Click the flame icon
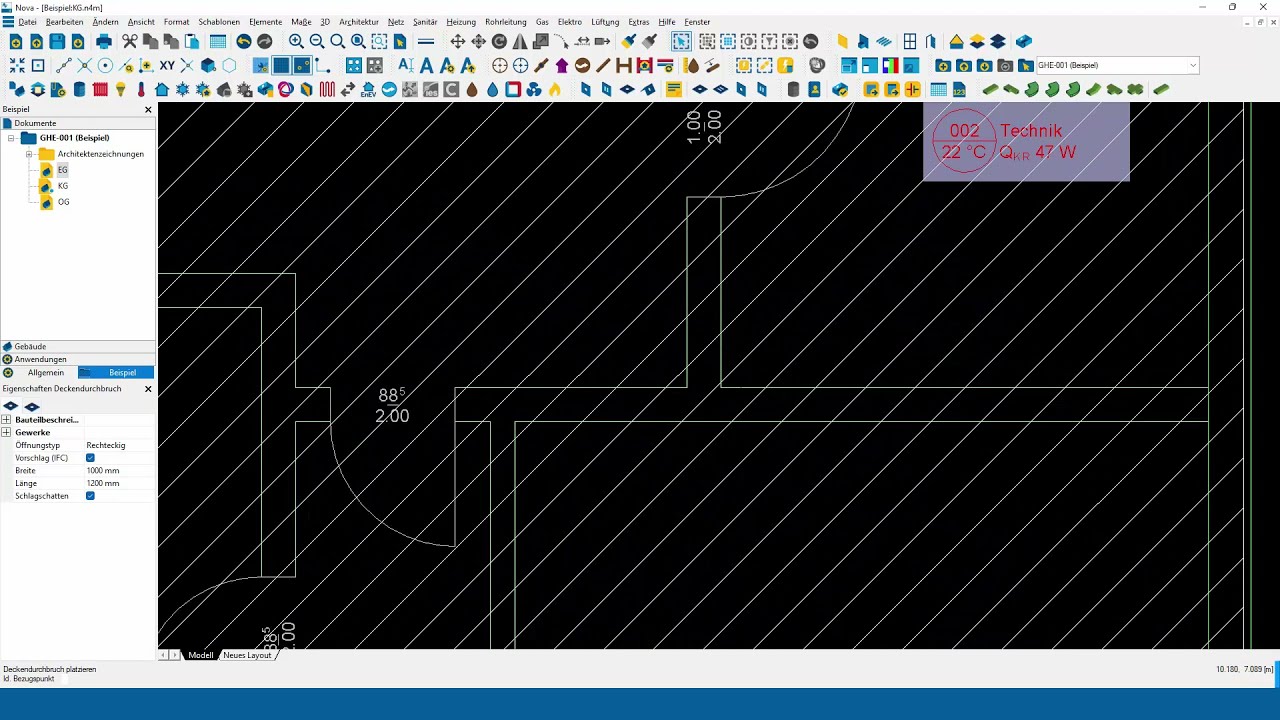 click(554, 89)
